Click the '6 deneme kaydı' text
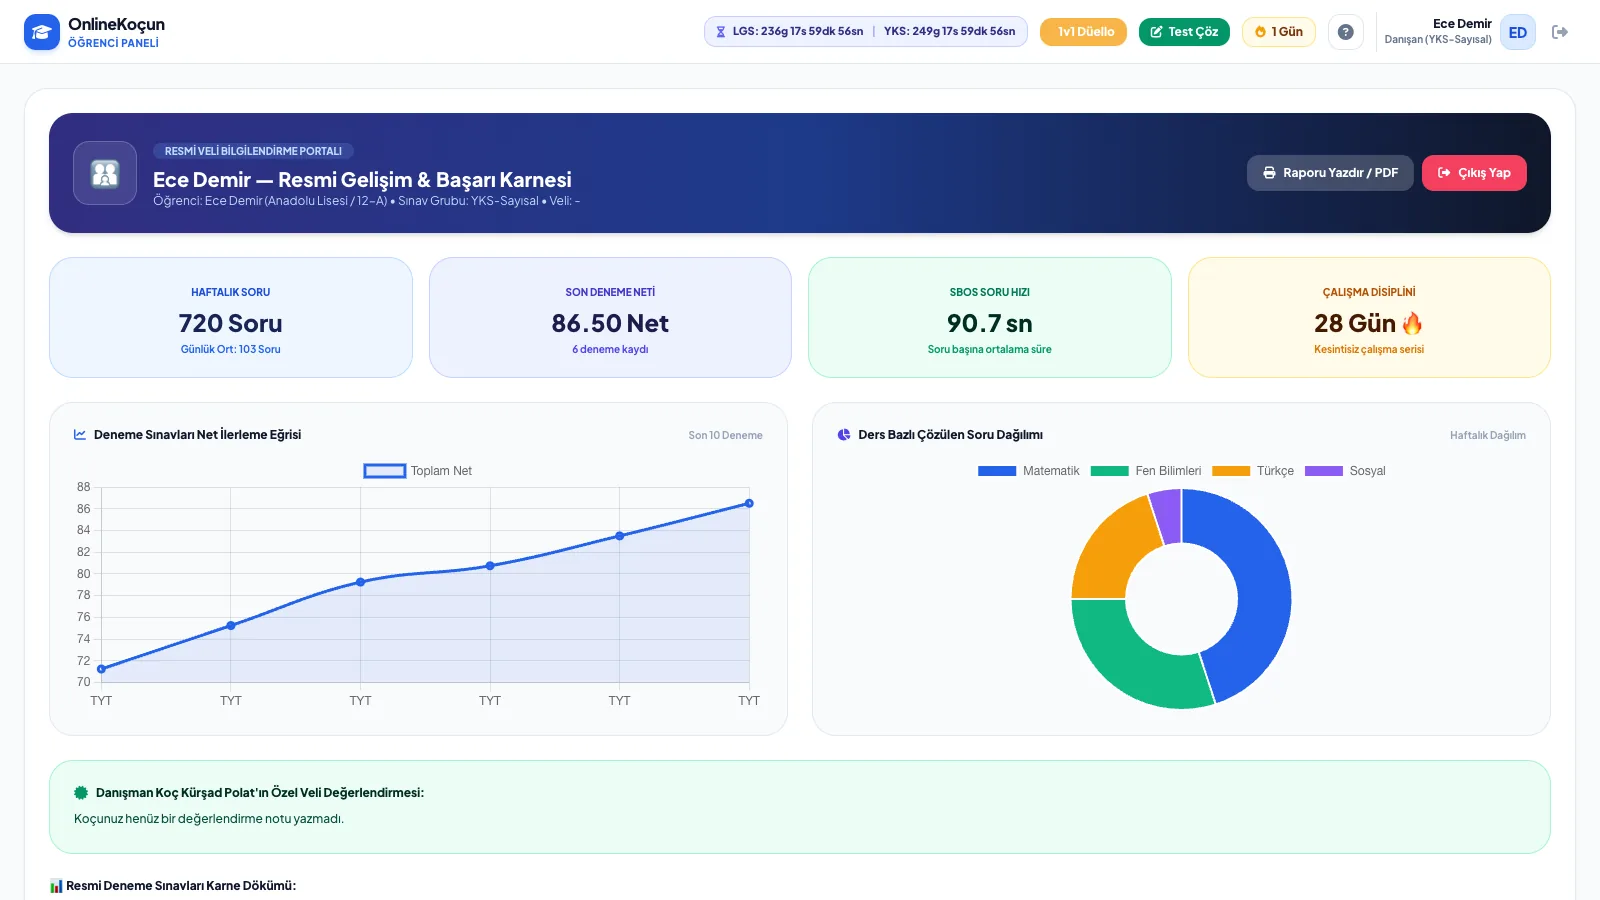Screen dimensions: 1600x900 (x=610, y=350)
